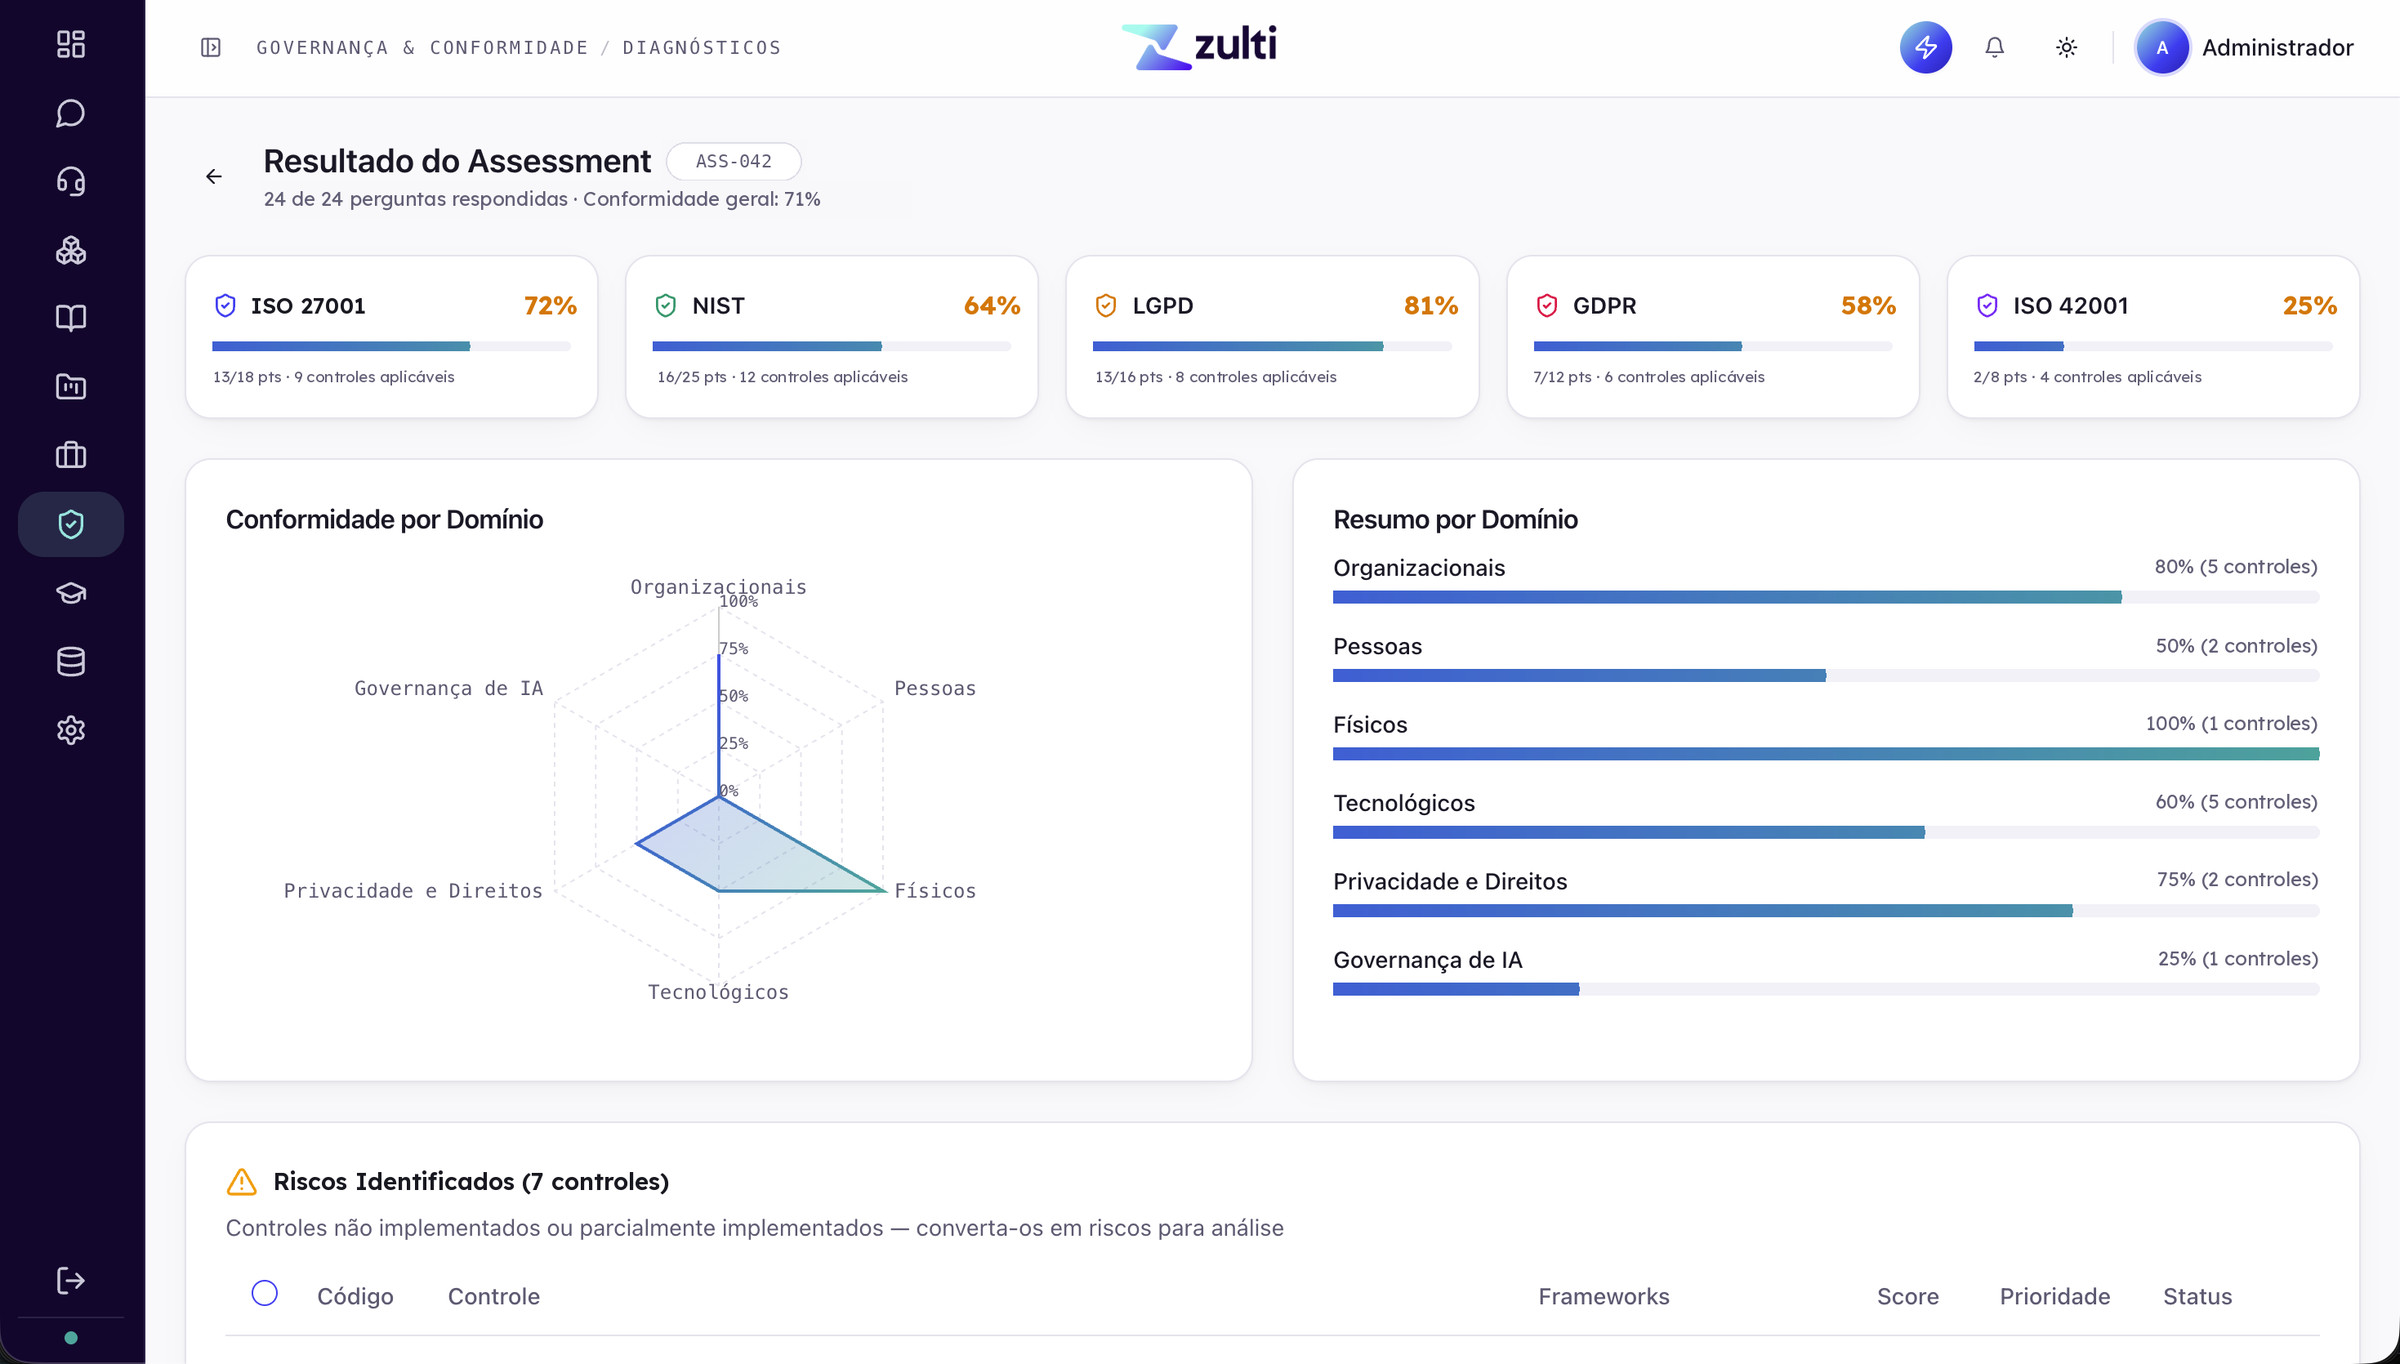The width and height of the screenshot is (2400, 1364).
Task: Click the Prioridade column header
Action: pos(2055,1296)
